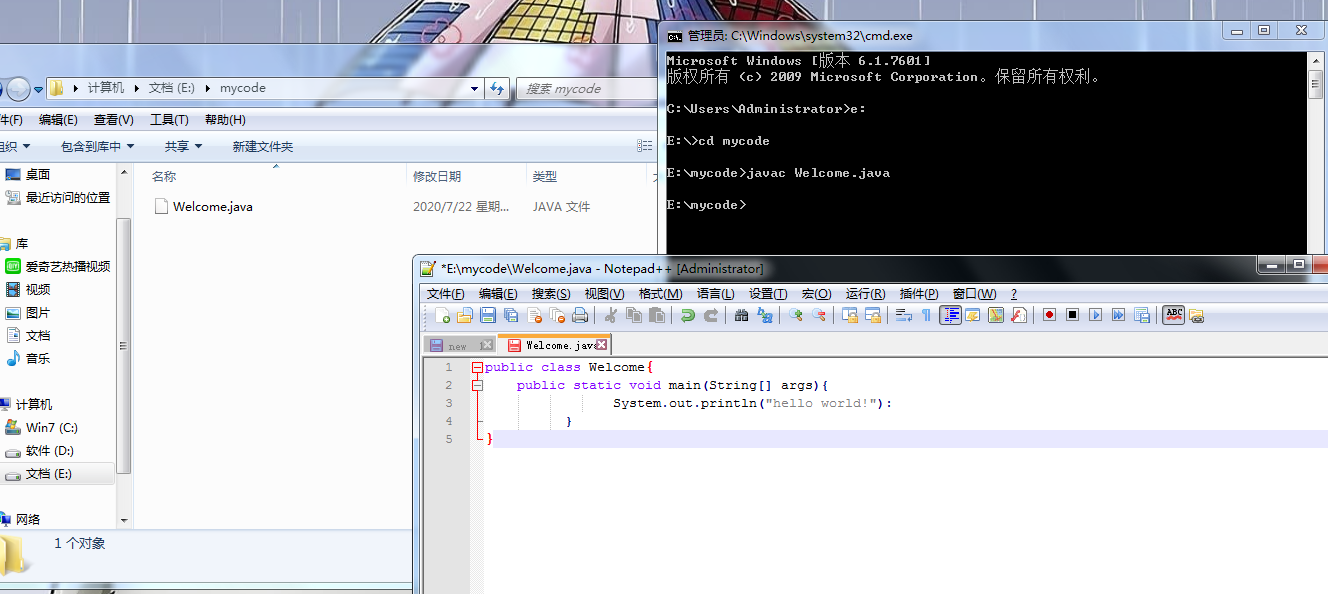Open the 搜索(S) menu in Notepad++
This screenshot has width=1328, height=594.
(x=551, y=294)
